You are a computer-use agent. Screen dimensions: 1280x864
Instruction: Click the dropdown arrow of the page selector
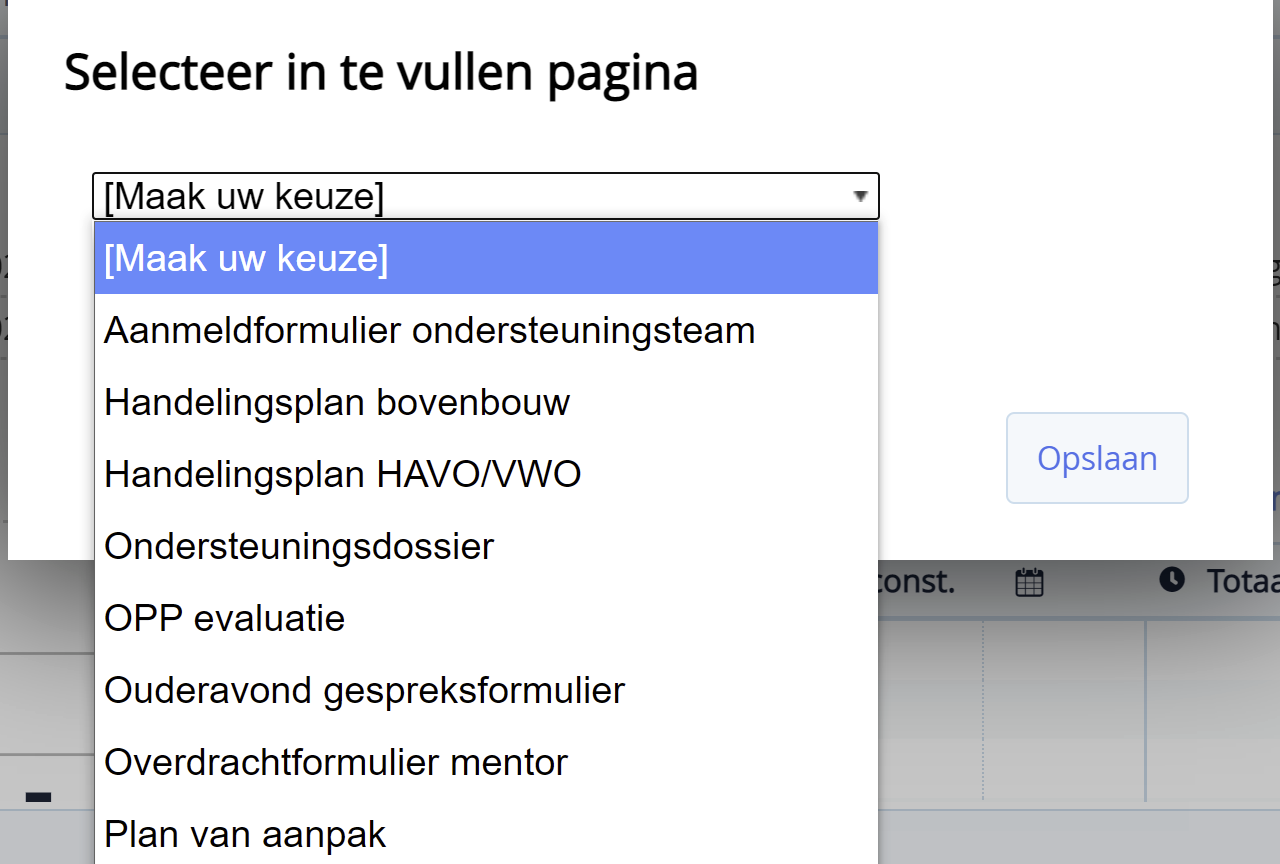coord(860,197)
